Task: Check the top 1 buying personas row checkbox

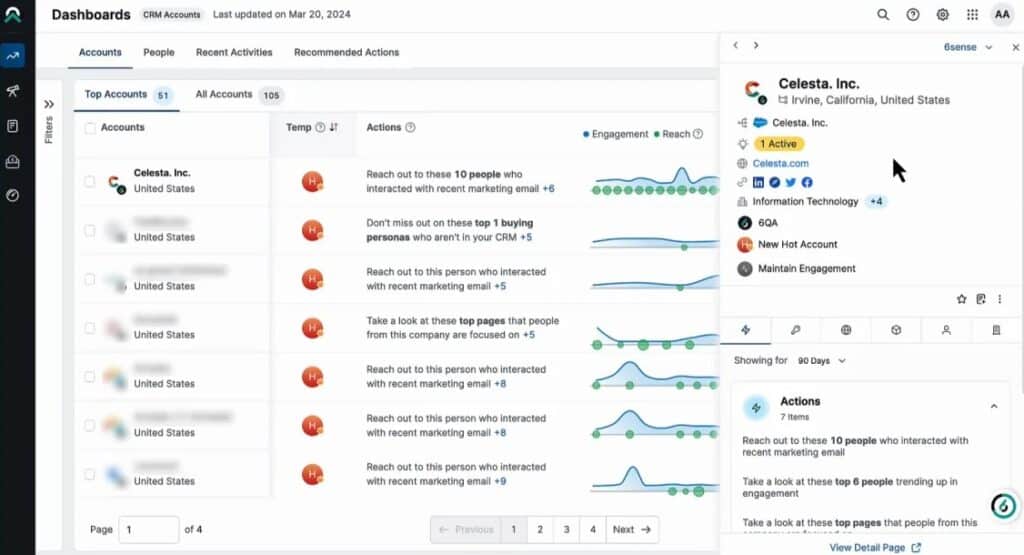Action: click(90, 230)
